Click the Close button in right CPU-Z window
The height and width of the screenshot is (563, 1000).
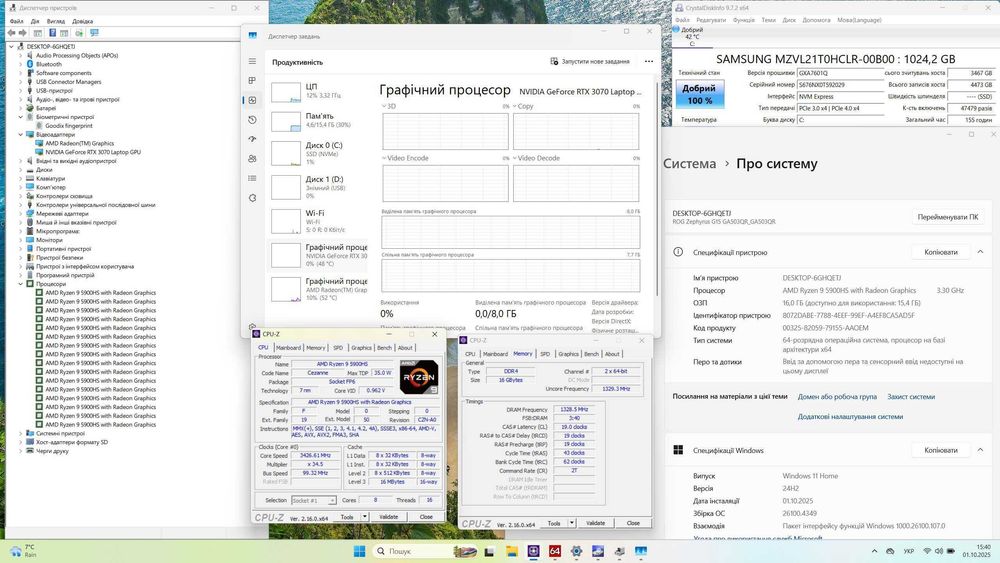[633, 523]
